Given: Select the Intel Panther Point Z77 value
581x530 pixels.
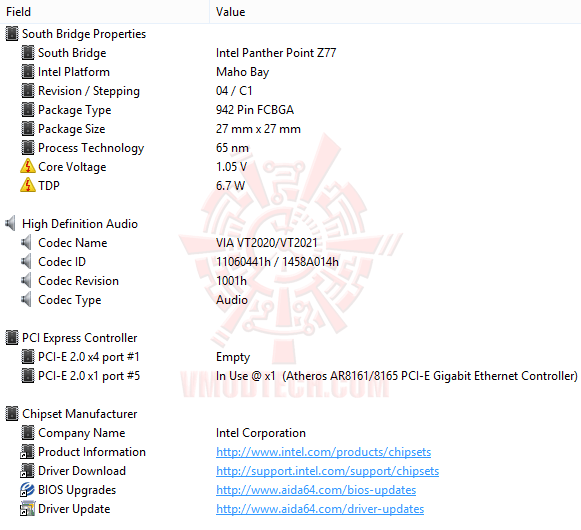Looking at the screenshot, I should click(x=276, y=53).
